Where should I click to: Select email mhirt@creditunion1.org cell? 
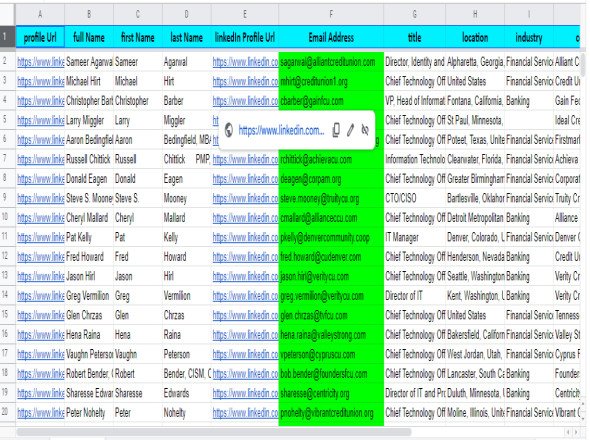click(331, 81)
